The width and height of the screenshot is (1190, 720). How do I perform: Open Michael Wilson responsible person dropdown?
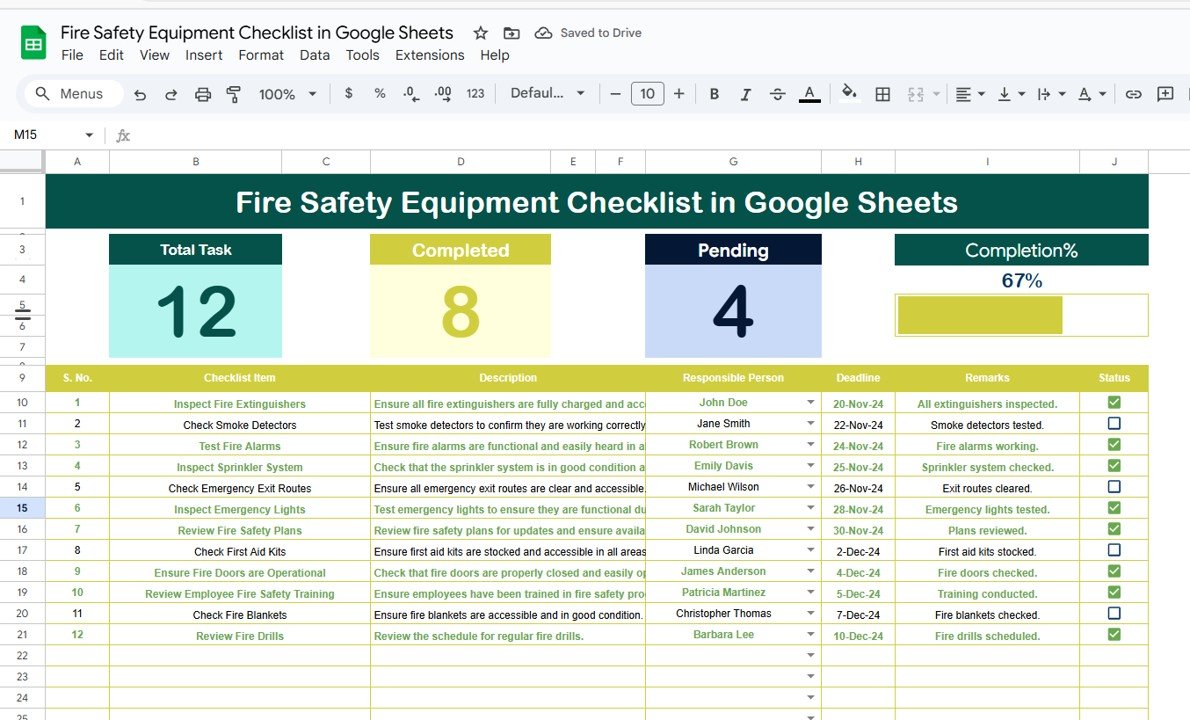point(811,486)
